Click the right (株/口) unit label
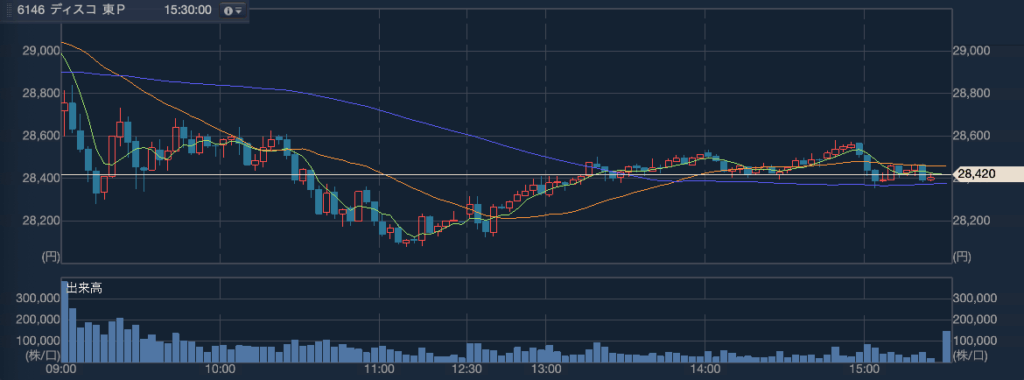 [970, 356]
